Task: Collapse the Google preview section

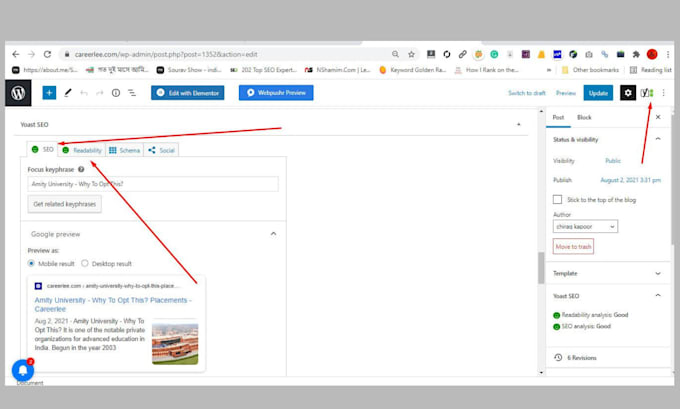Action: [x=273, y=234]
